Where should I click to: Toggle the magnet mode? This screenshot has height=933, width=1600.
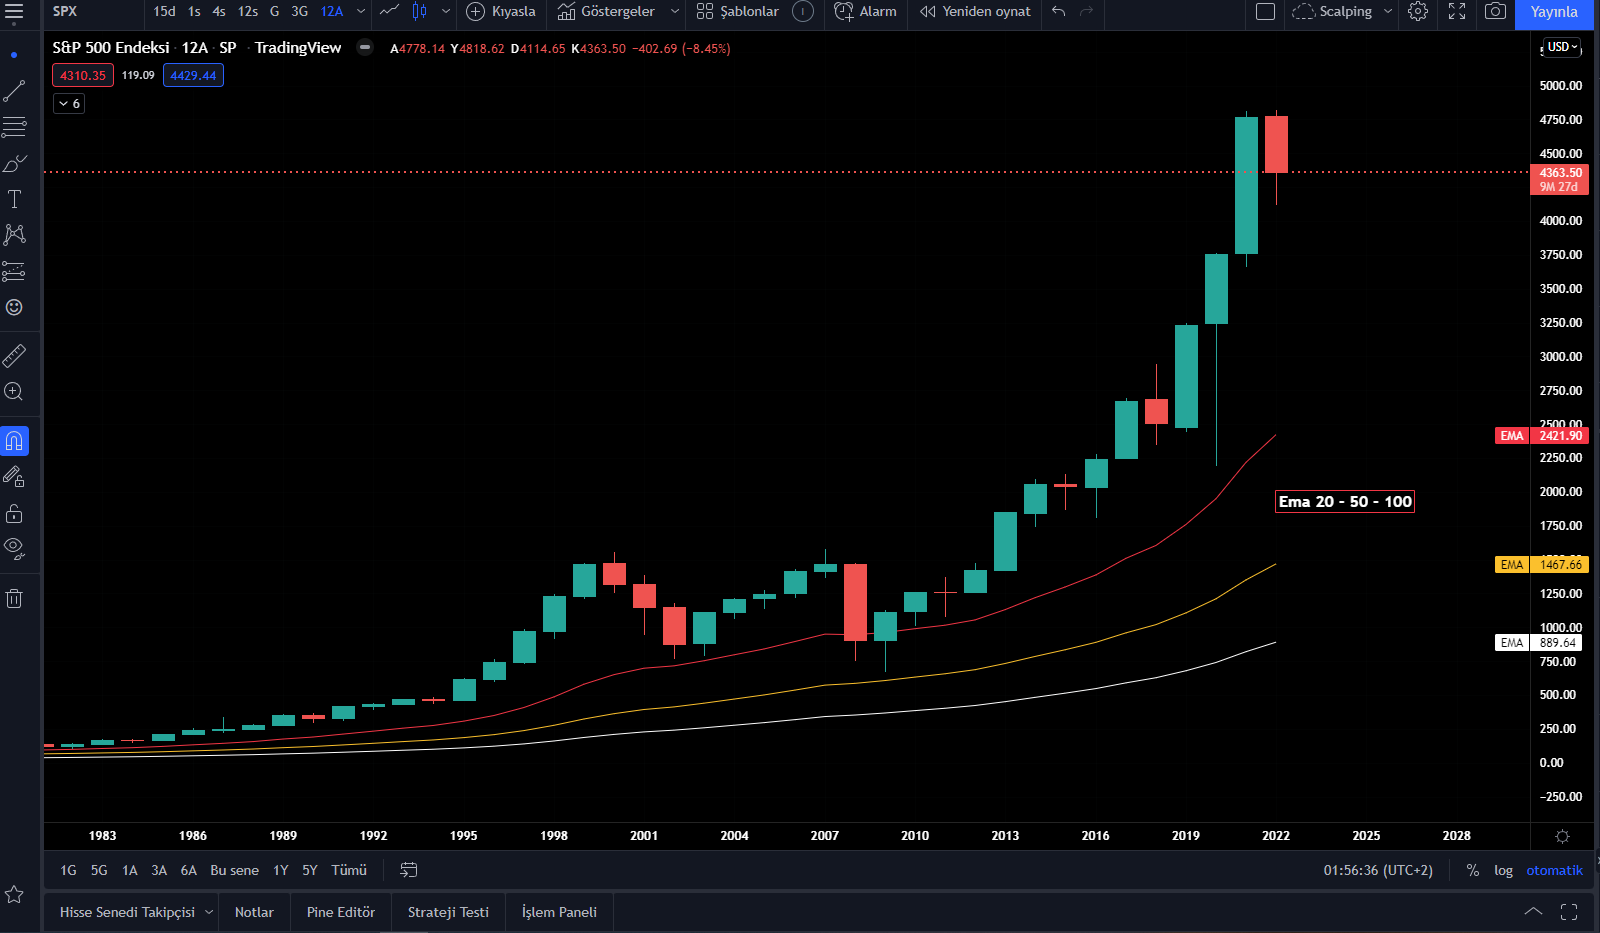click(14, 441)
